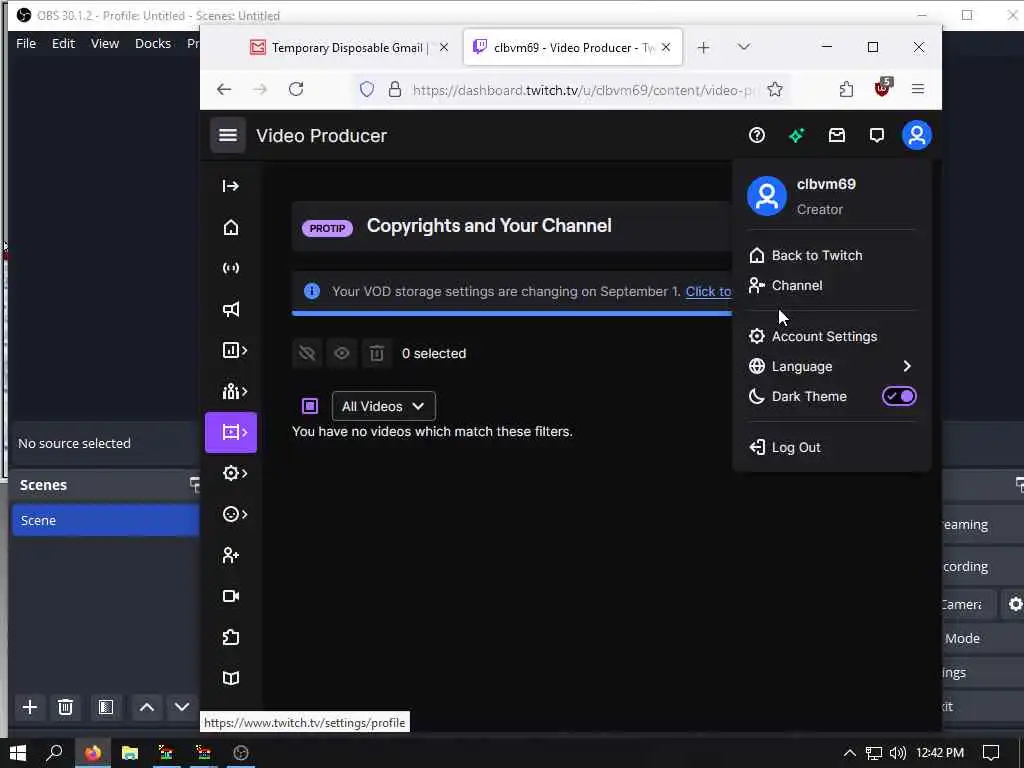Go back in the browser
This screenshot has width=1024, height=768.
click(x=224, y=89)
